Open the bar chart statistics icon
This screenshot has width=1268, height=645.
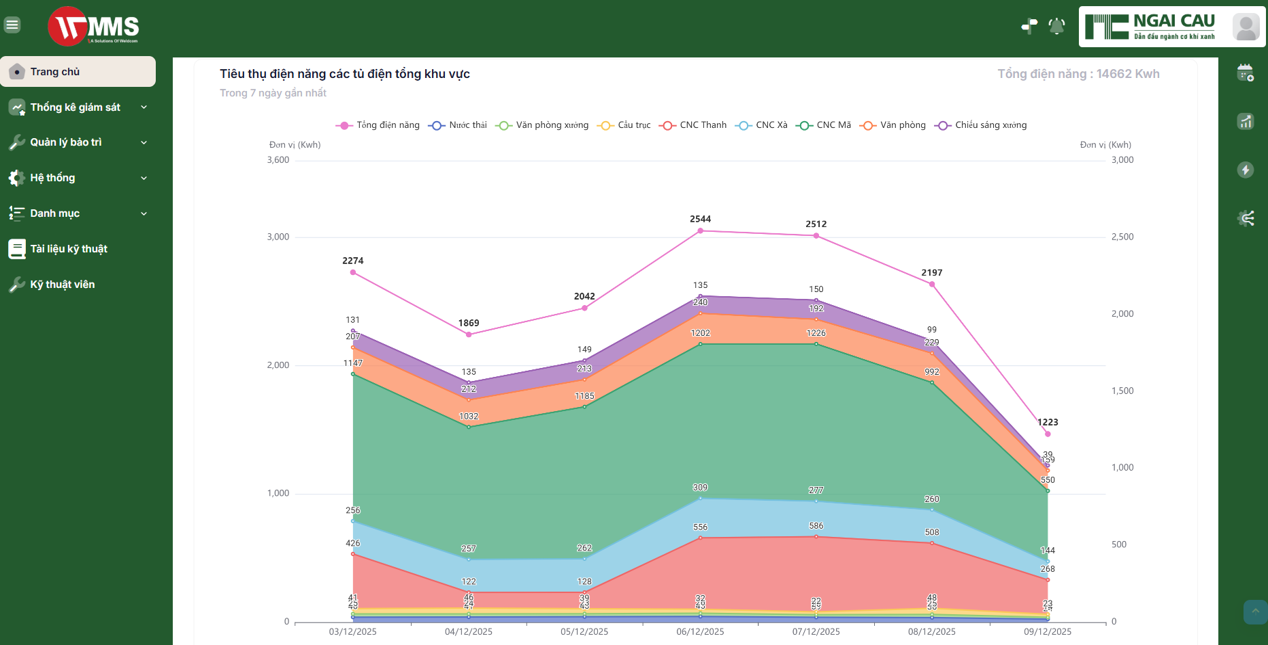(1245, 121)
